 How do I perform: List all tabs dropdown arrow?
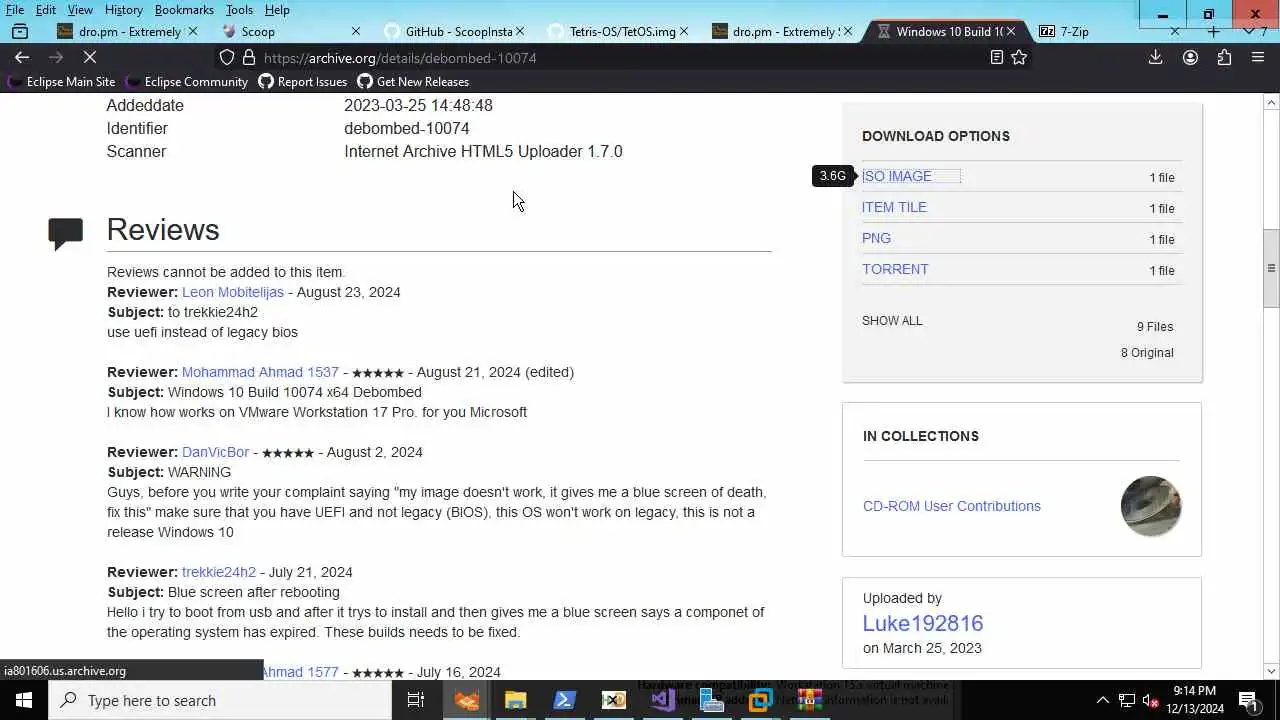[1248, 31]
